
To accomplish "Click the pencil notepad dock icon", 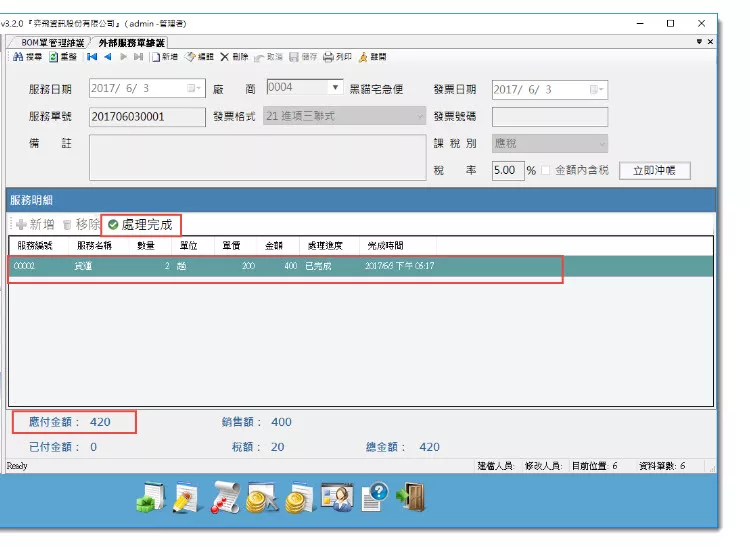I will (187, 497).
